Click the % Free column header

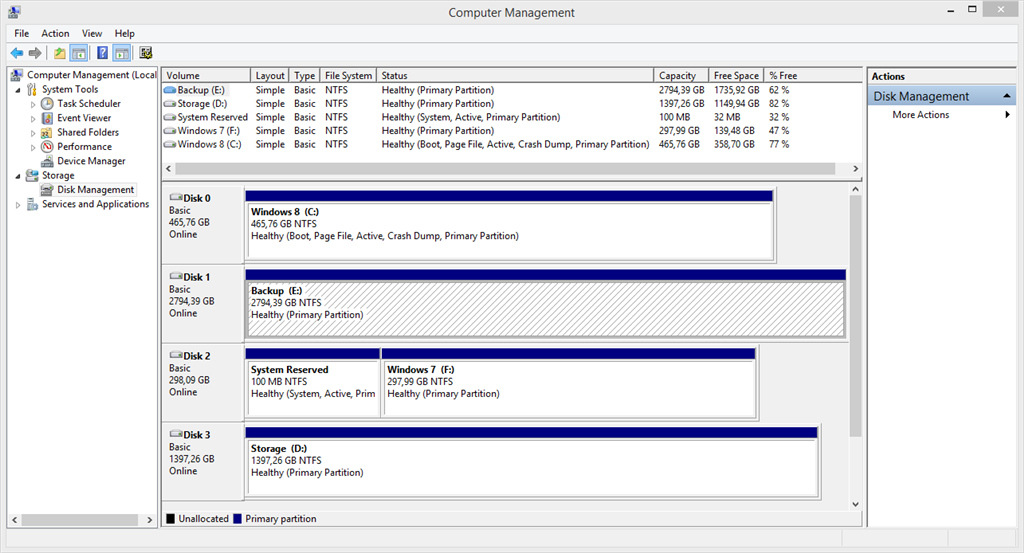[812, 76]
